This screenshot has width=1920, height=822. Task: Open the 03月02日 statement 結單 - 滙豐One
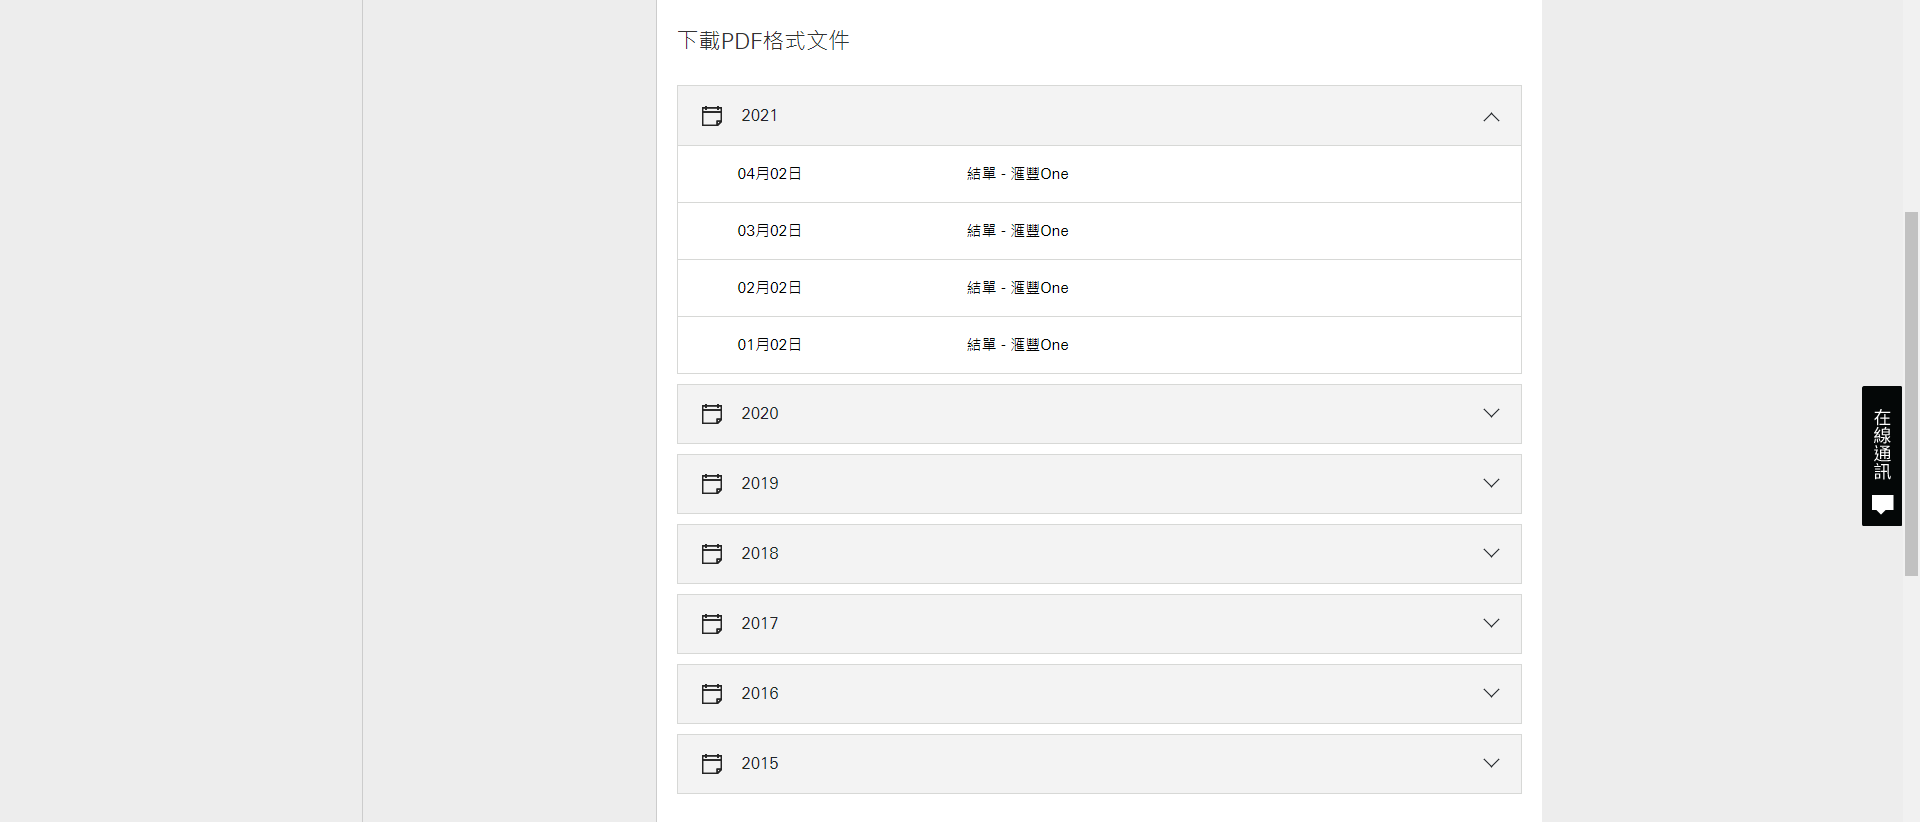click(1017, 231)
